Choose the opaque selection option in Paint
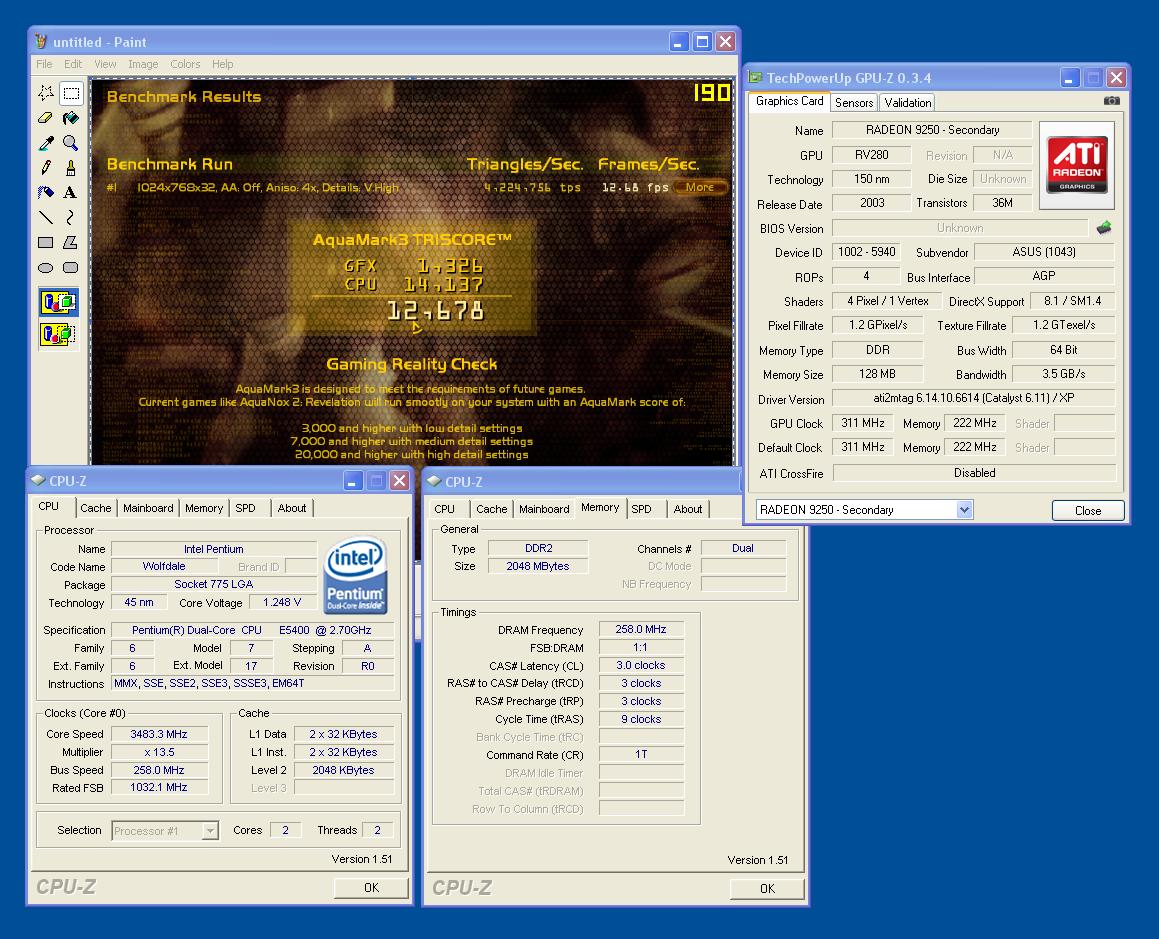This screenshot has width=1159, height=939. 58,302
